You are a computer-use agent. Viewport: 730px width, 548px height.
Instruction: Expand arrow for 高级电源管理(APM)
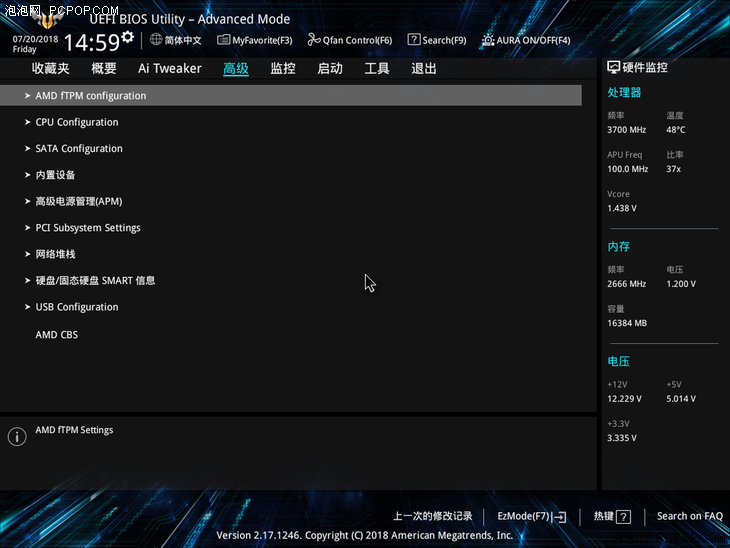27,201
